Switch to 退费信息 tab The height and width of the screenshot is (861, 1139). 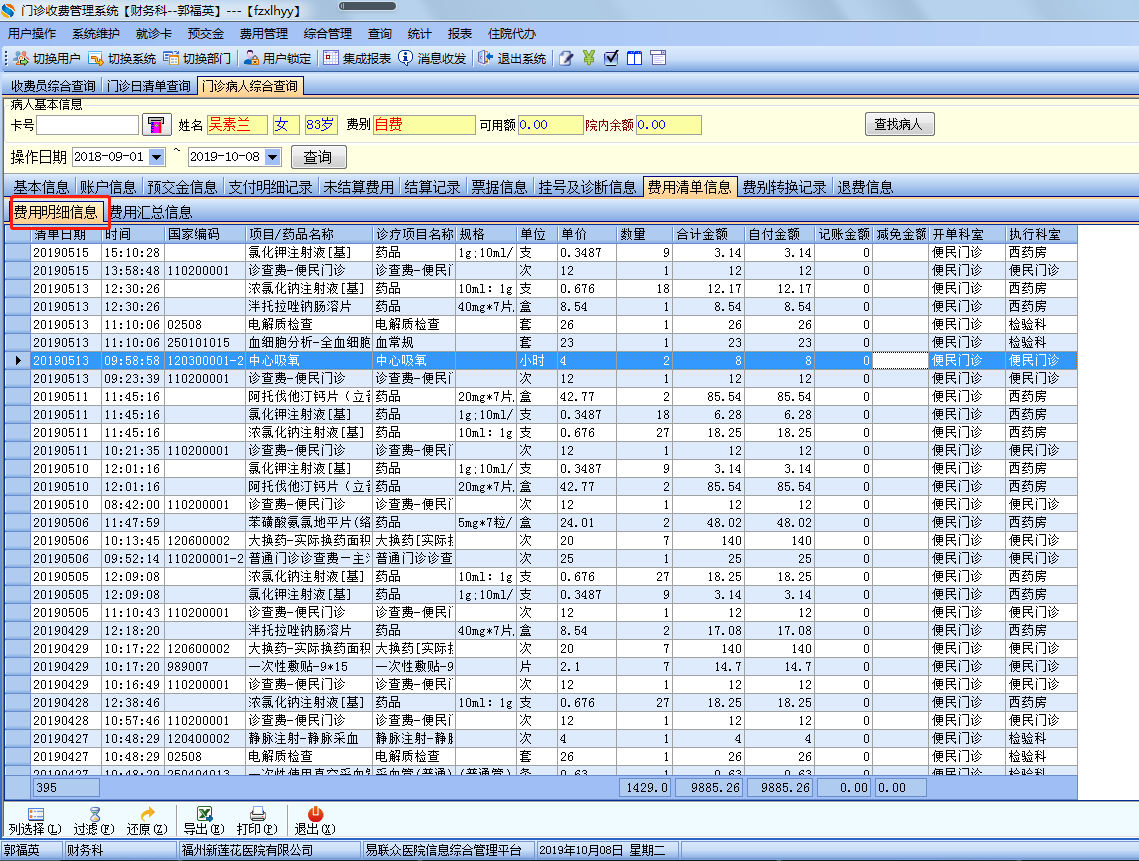coord(865,187)
